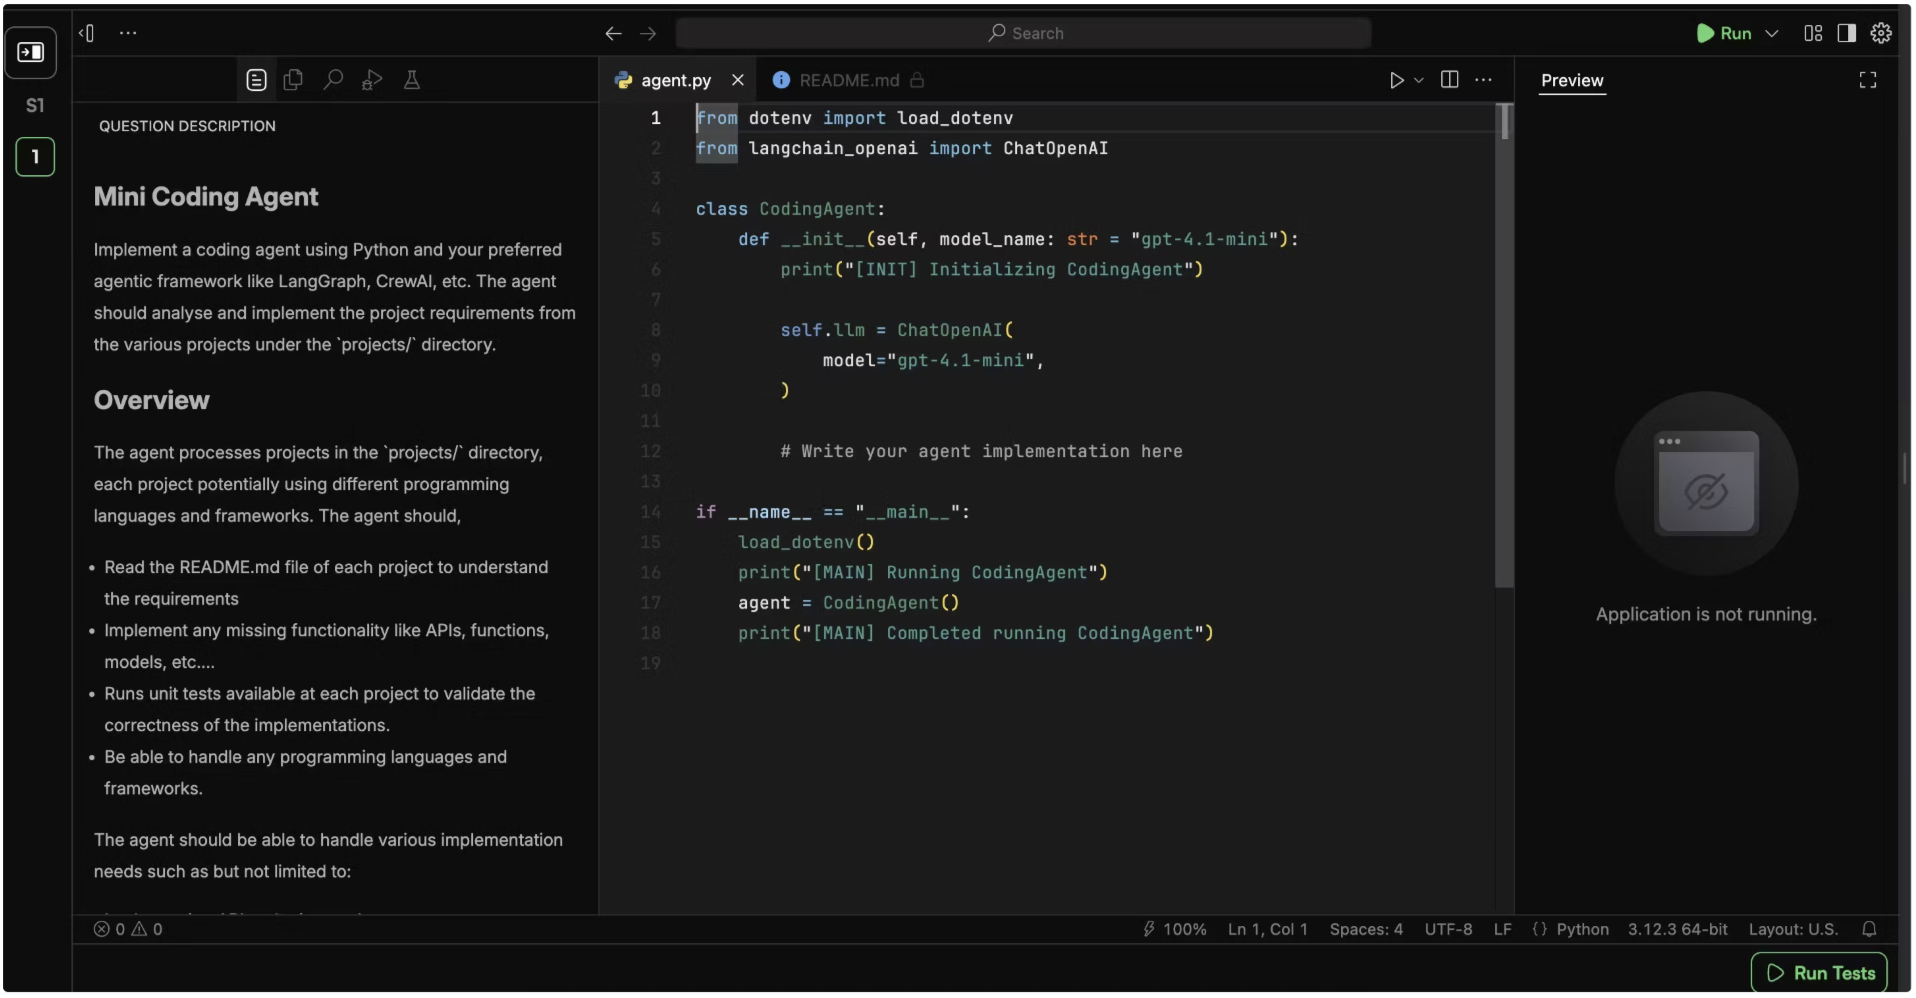Expand the Run options dropdown arrow
The height and width of the screenshot is (998, 1916).
pyautogui.click(x=1772, y=33)
